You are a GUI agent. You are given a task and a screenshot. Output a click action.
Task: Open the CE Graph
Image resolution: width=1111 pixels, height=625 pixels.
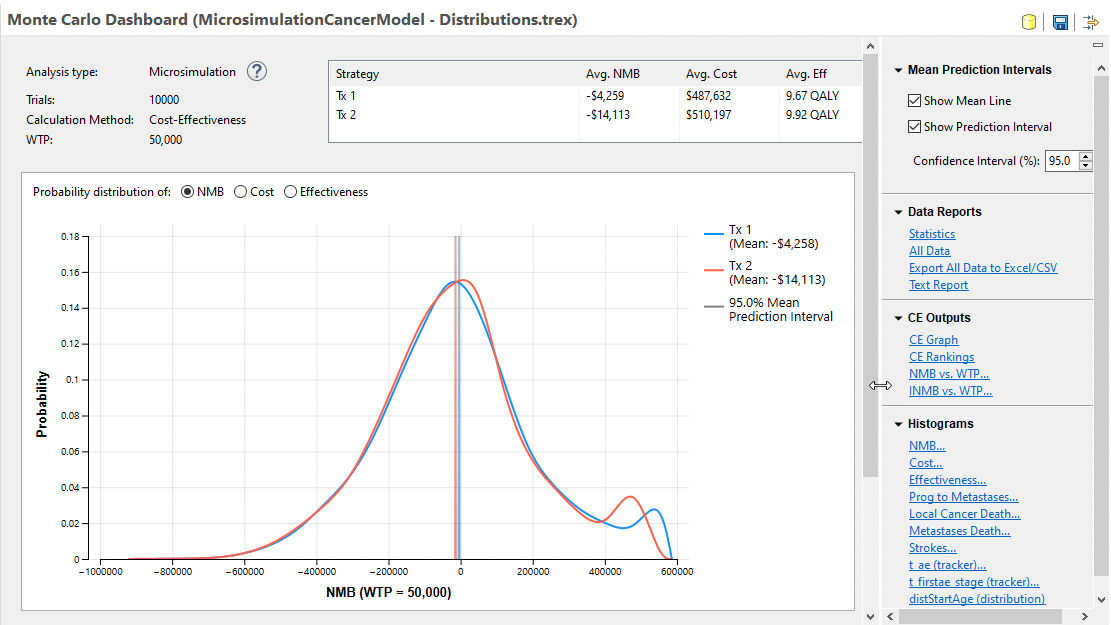click(x=933, y=339)
